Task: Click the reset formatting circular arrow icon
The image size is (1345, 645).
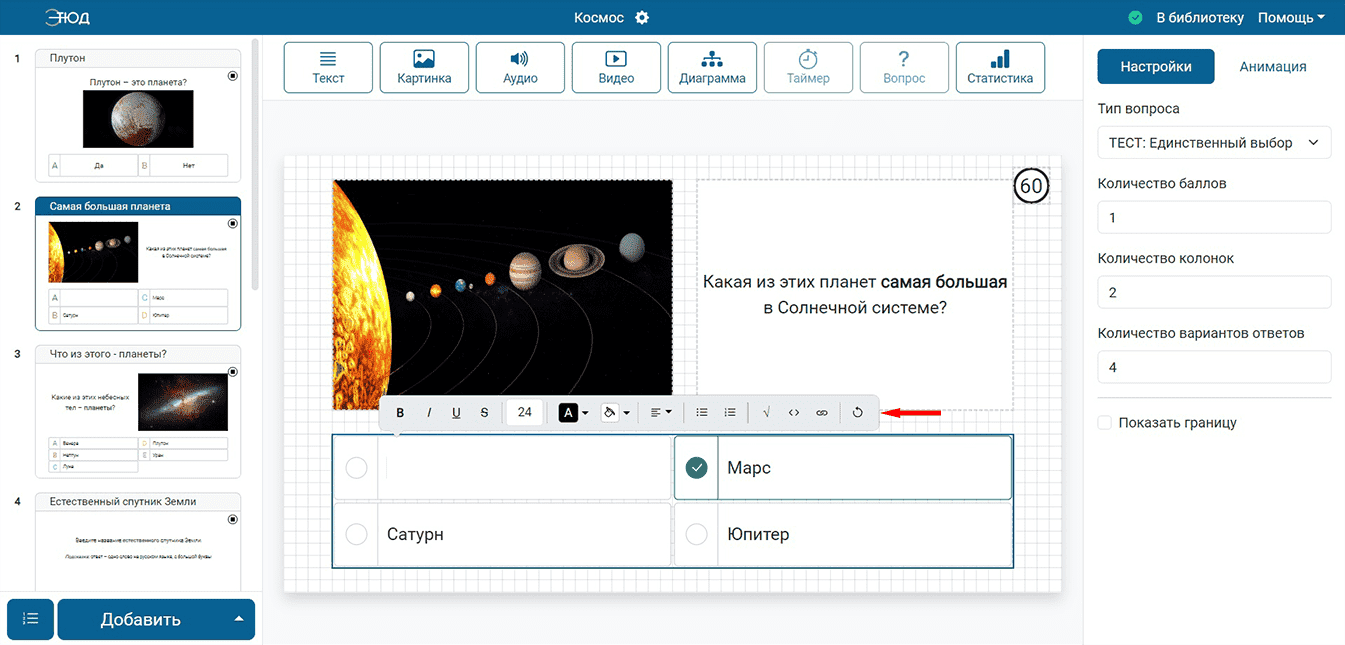Action: tap(857, 412)
